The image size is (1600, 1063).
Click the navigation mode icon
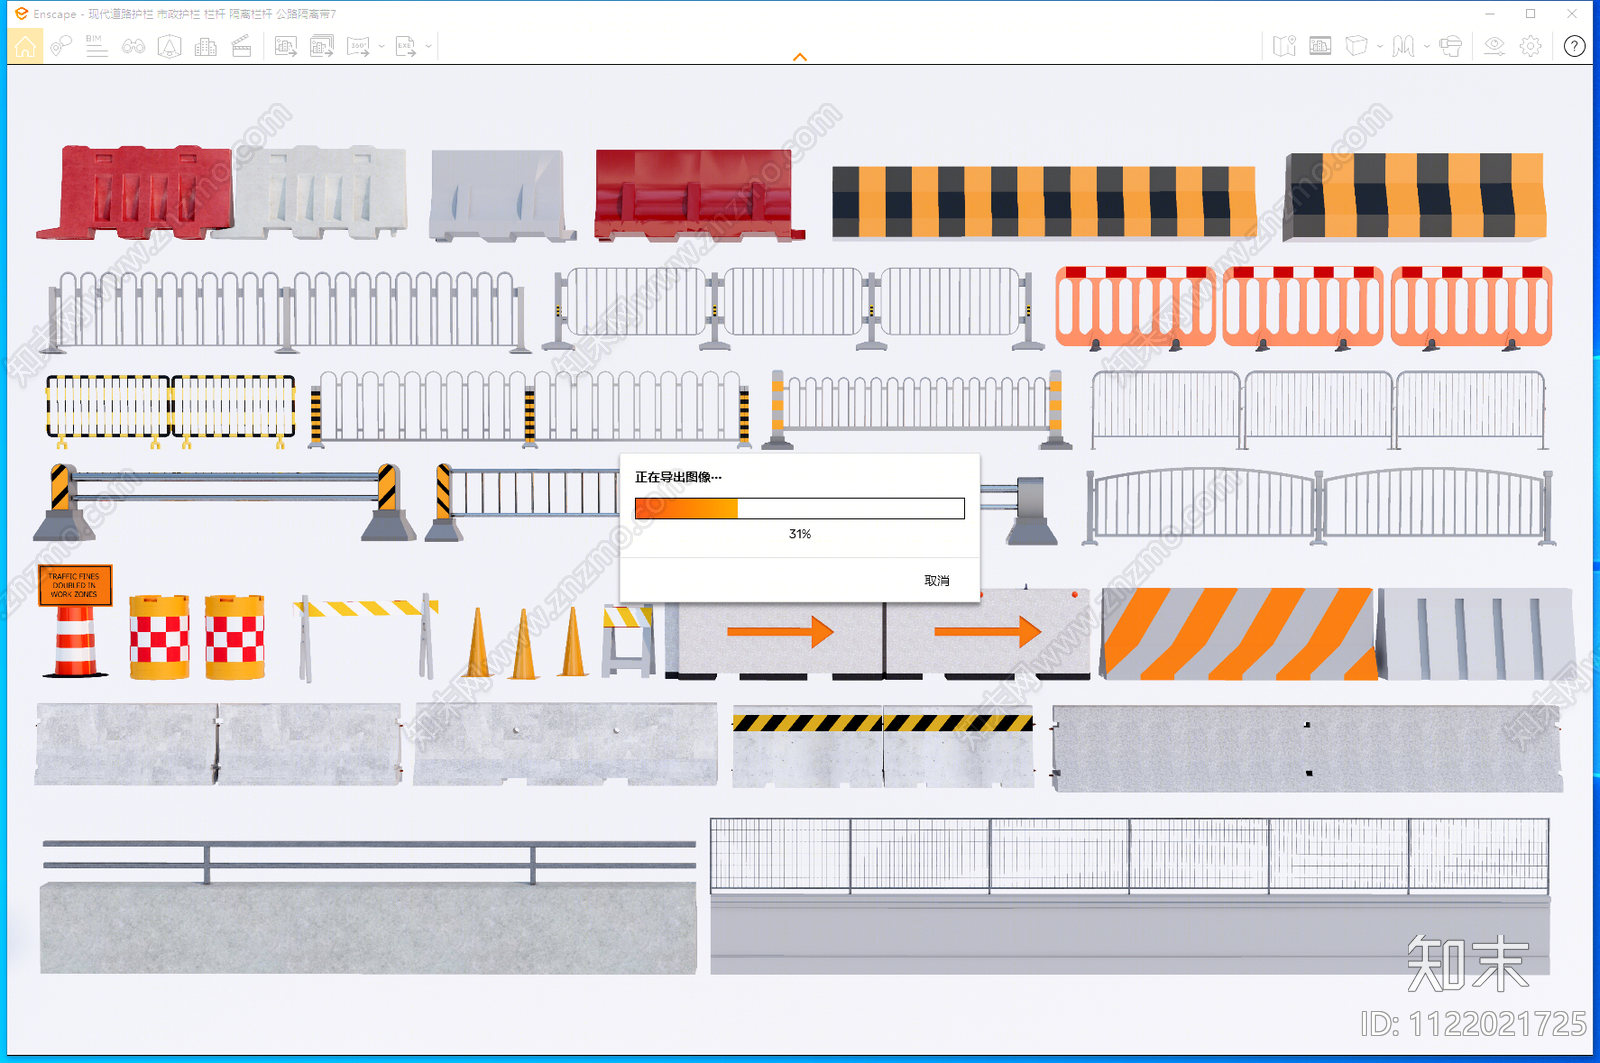pyautogui.click(x=1403, y=46)
